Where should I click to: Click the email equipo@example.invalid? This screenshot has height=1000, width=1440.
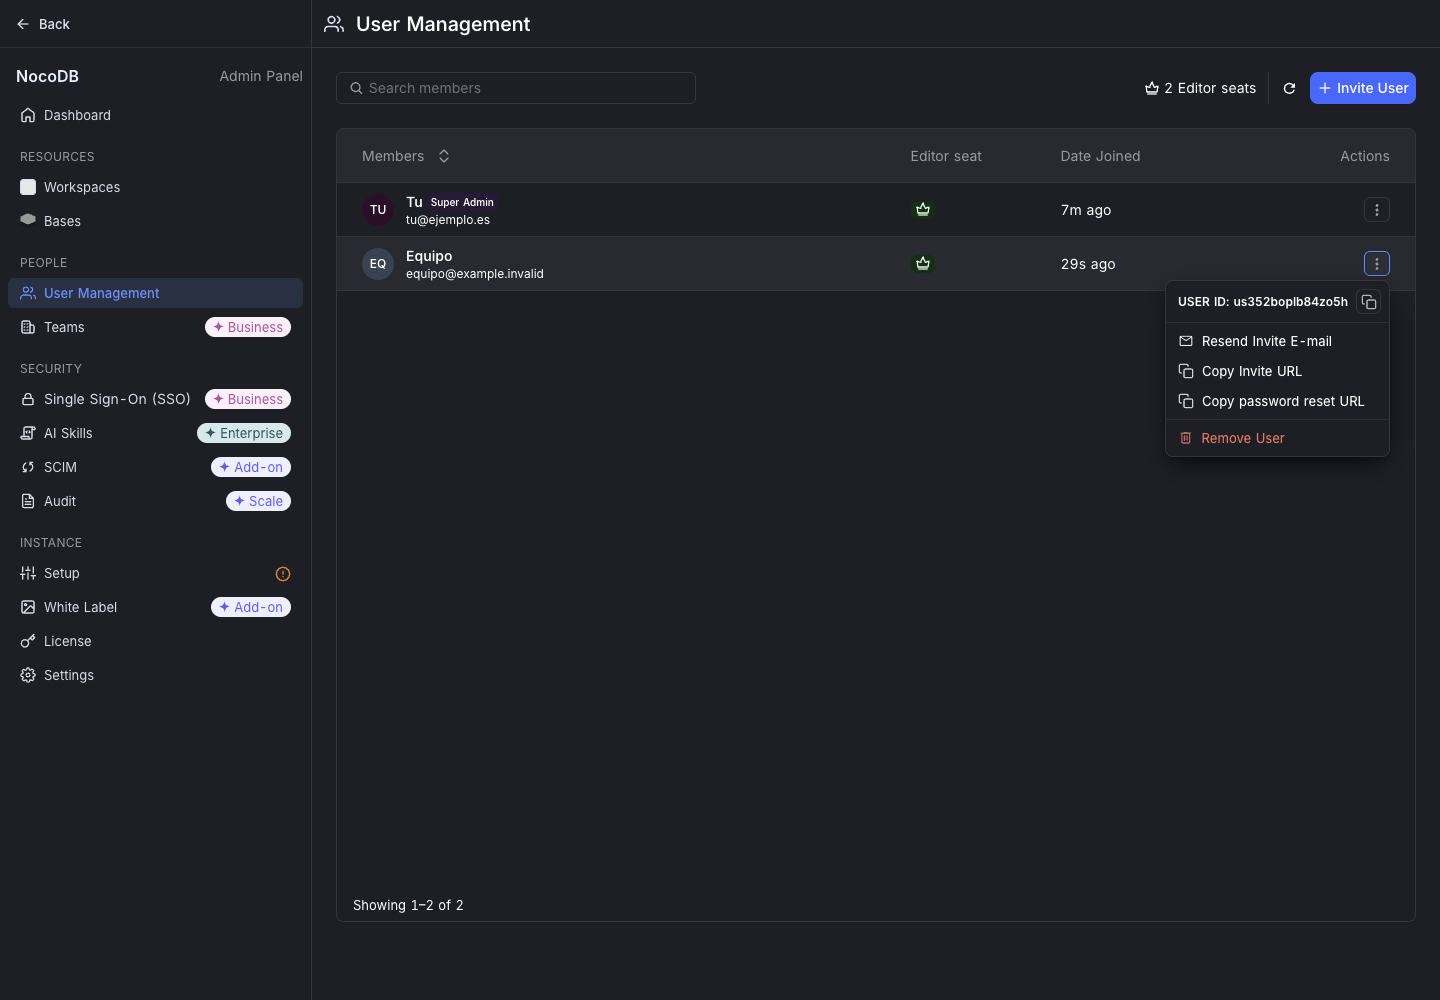(x=475, y=274)
